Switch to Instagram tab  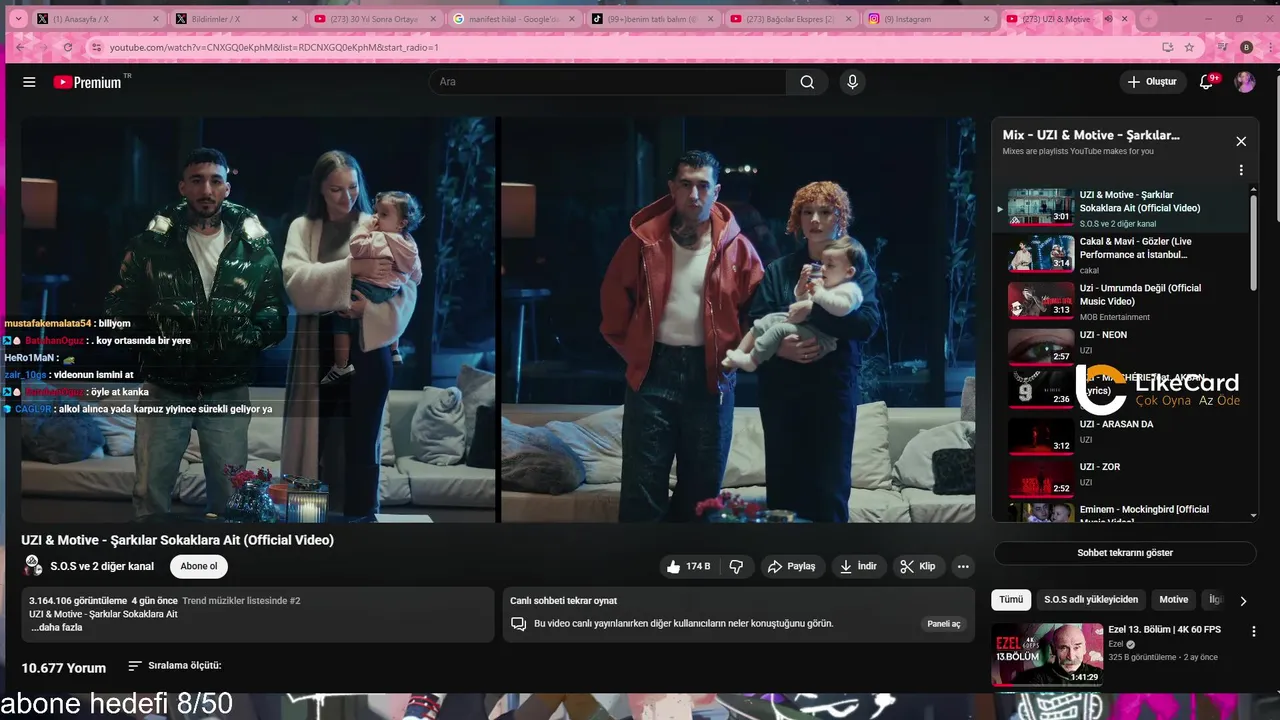pos(928,19)
